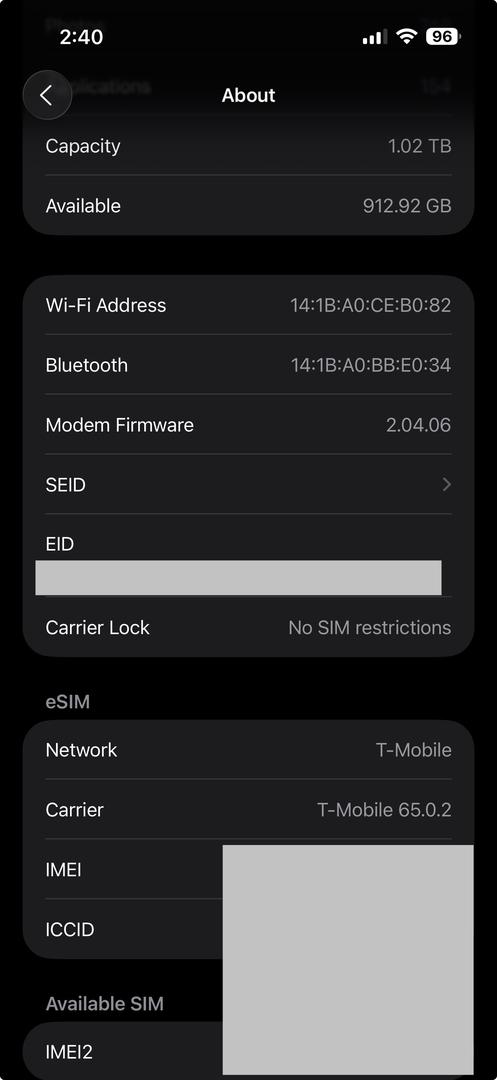Tap the back arrow button
Viewport: 497px width, 1080px height.
pos(47,95)
